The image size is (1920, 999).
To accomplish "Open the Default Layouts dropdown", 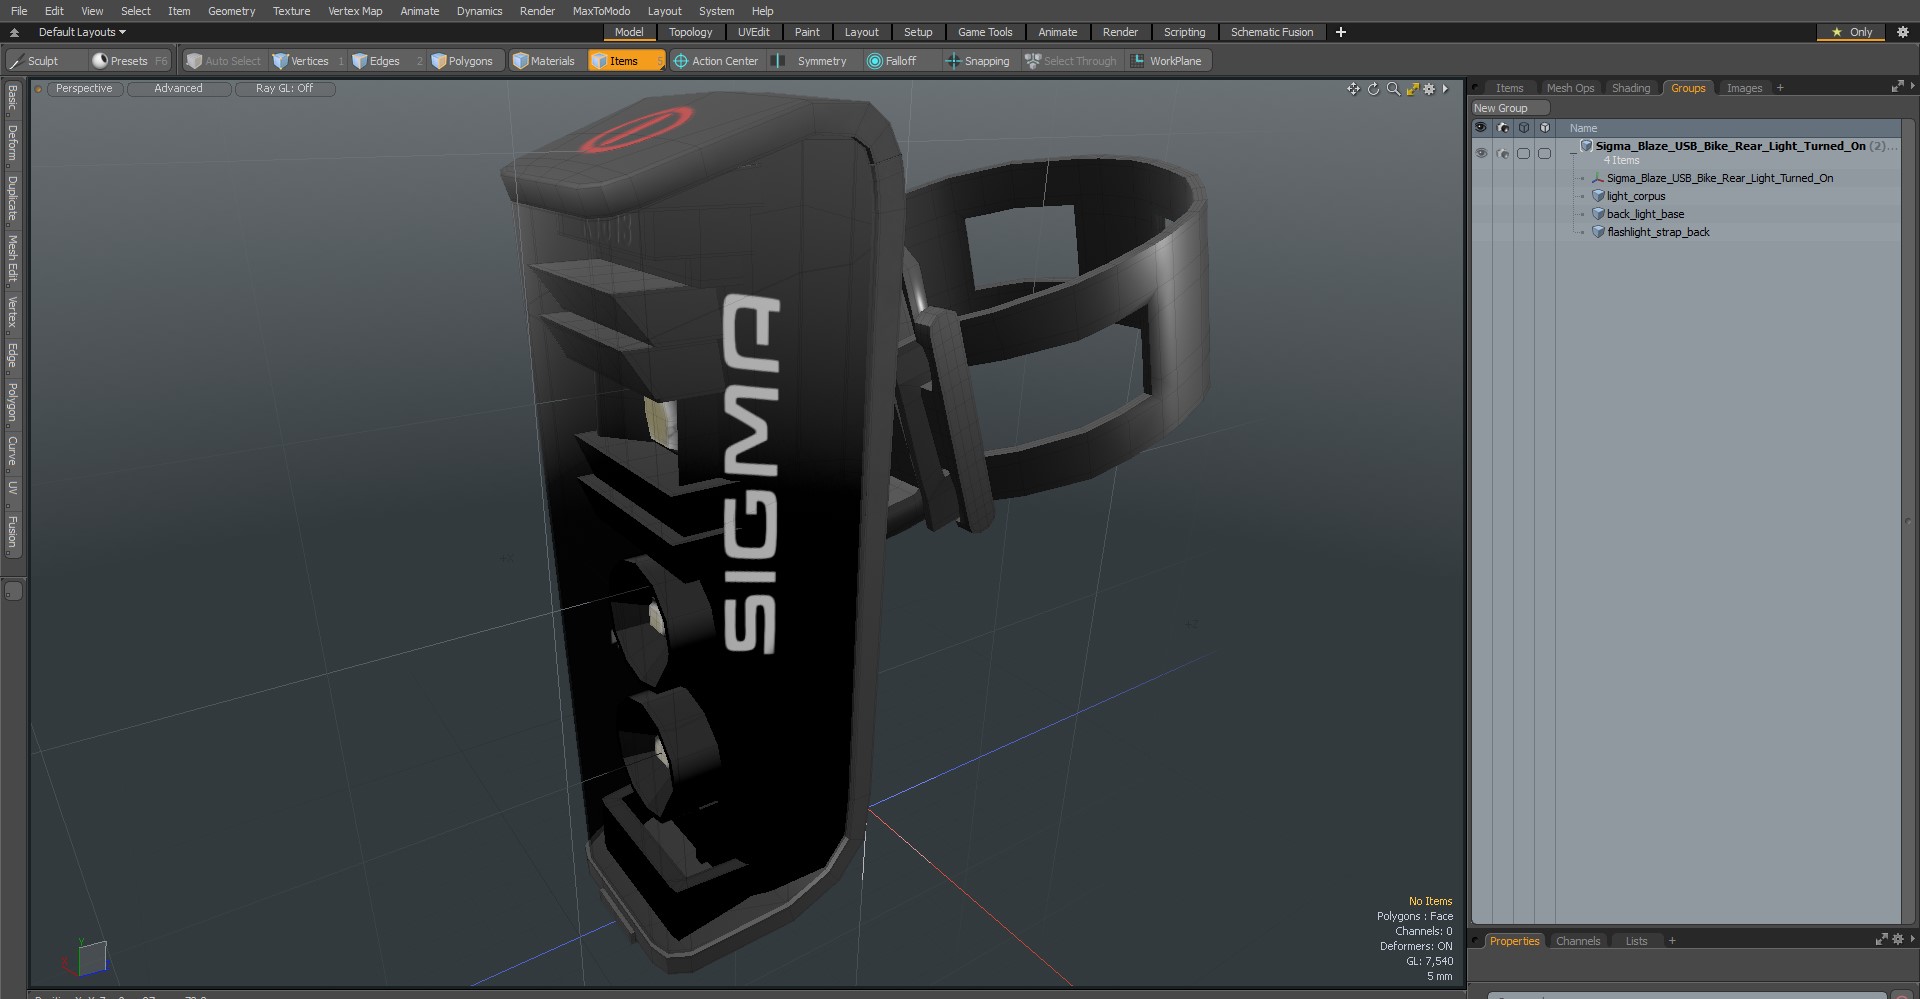I will (82, 32).
